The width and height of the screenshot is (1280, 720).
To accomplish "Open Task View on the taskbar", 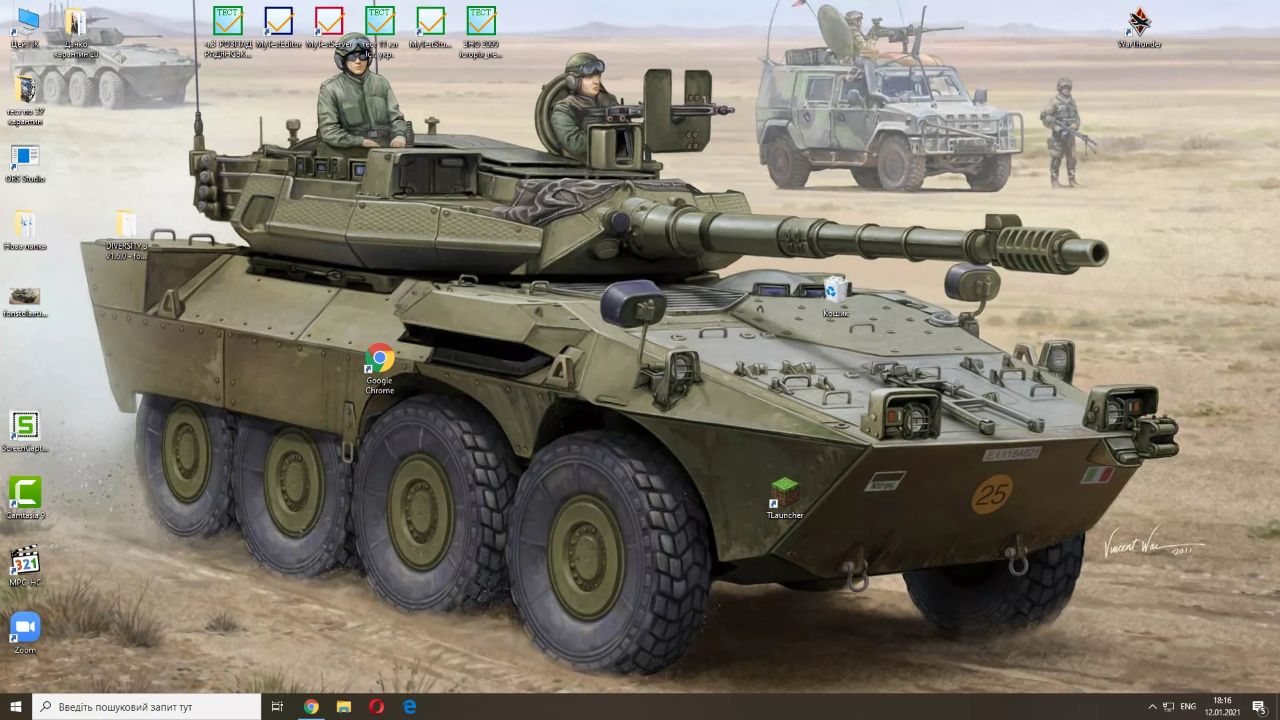I will click(x=278, y=706).
